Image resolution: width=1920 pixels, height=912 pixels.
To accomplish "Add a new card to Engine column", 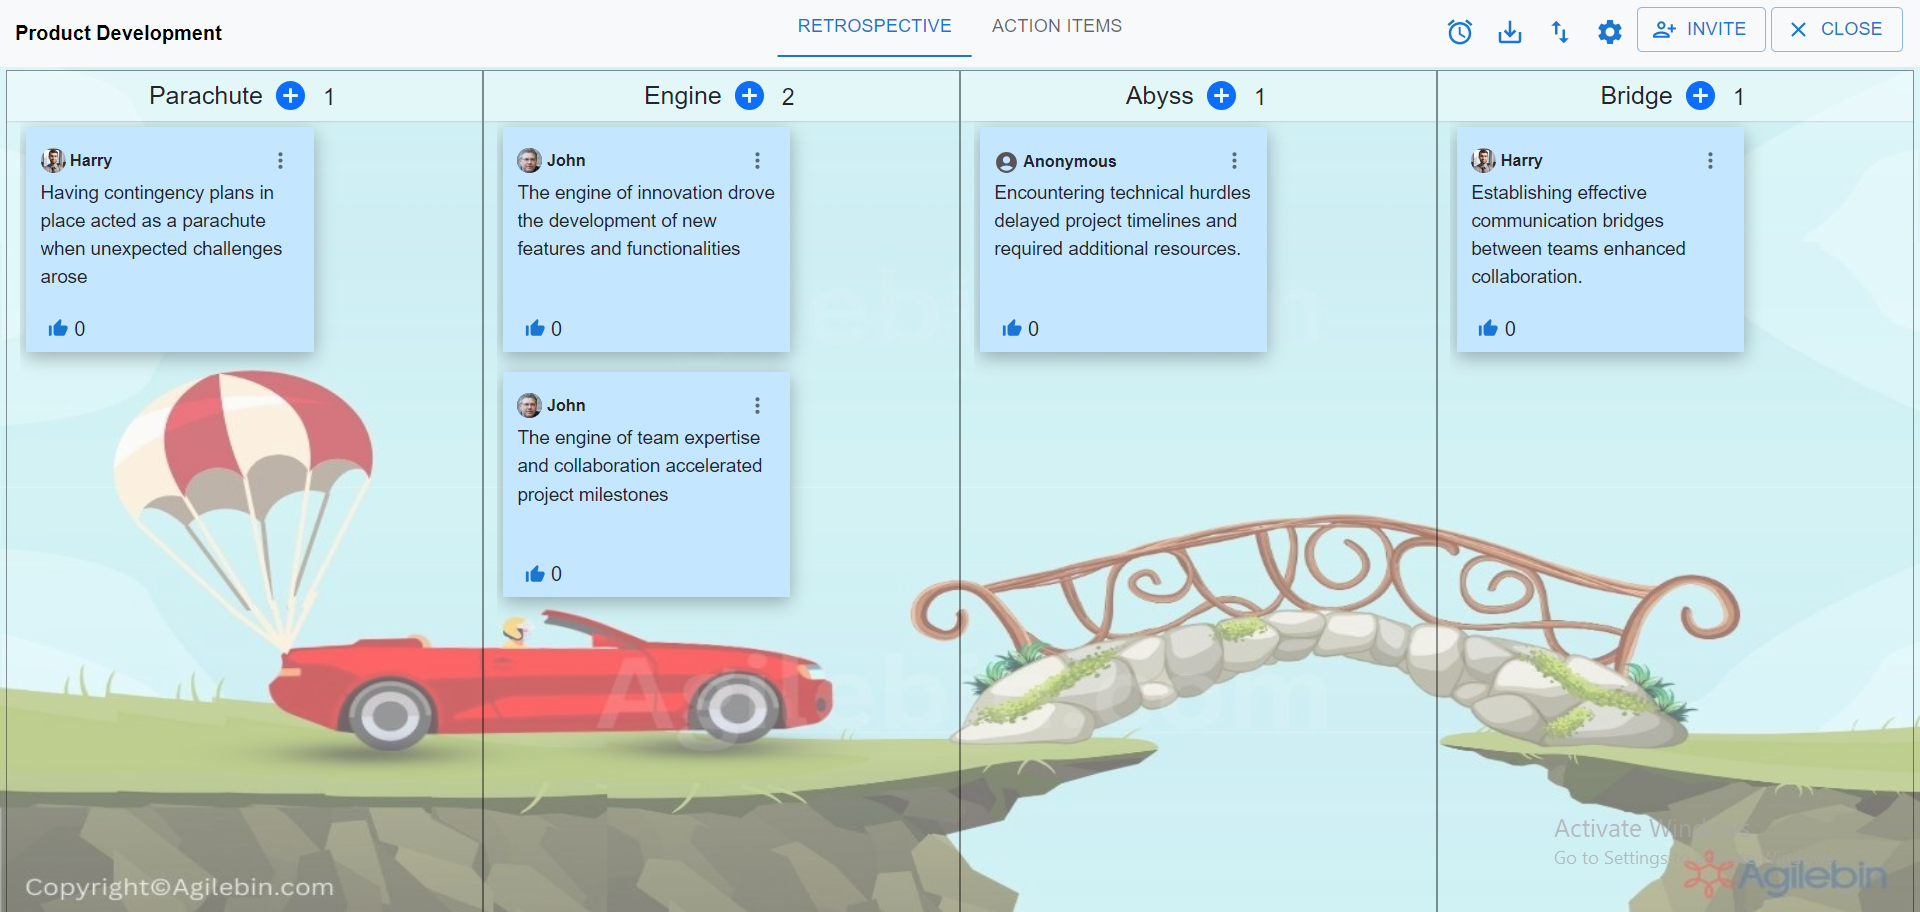I will (x=749, y=95).
